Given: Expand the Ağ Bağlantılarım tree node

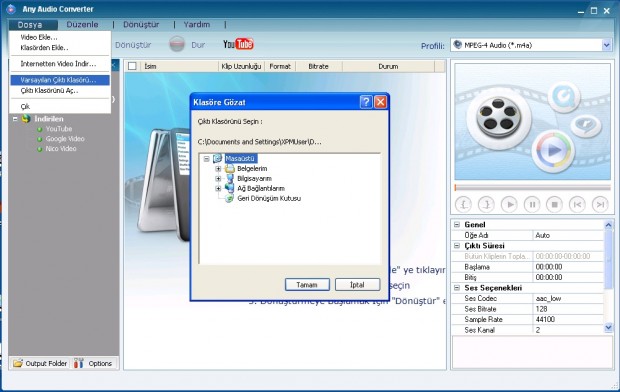Looking at the screenshot, I should click(218, 188).
